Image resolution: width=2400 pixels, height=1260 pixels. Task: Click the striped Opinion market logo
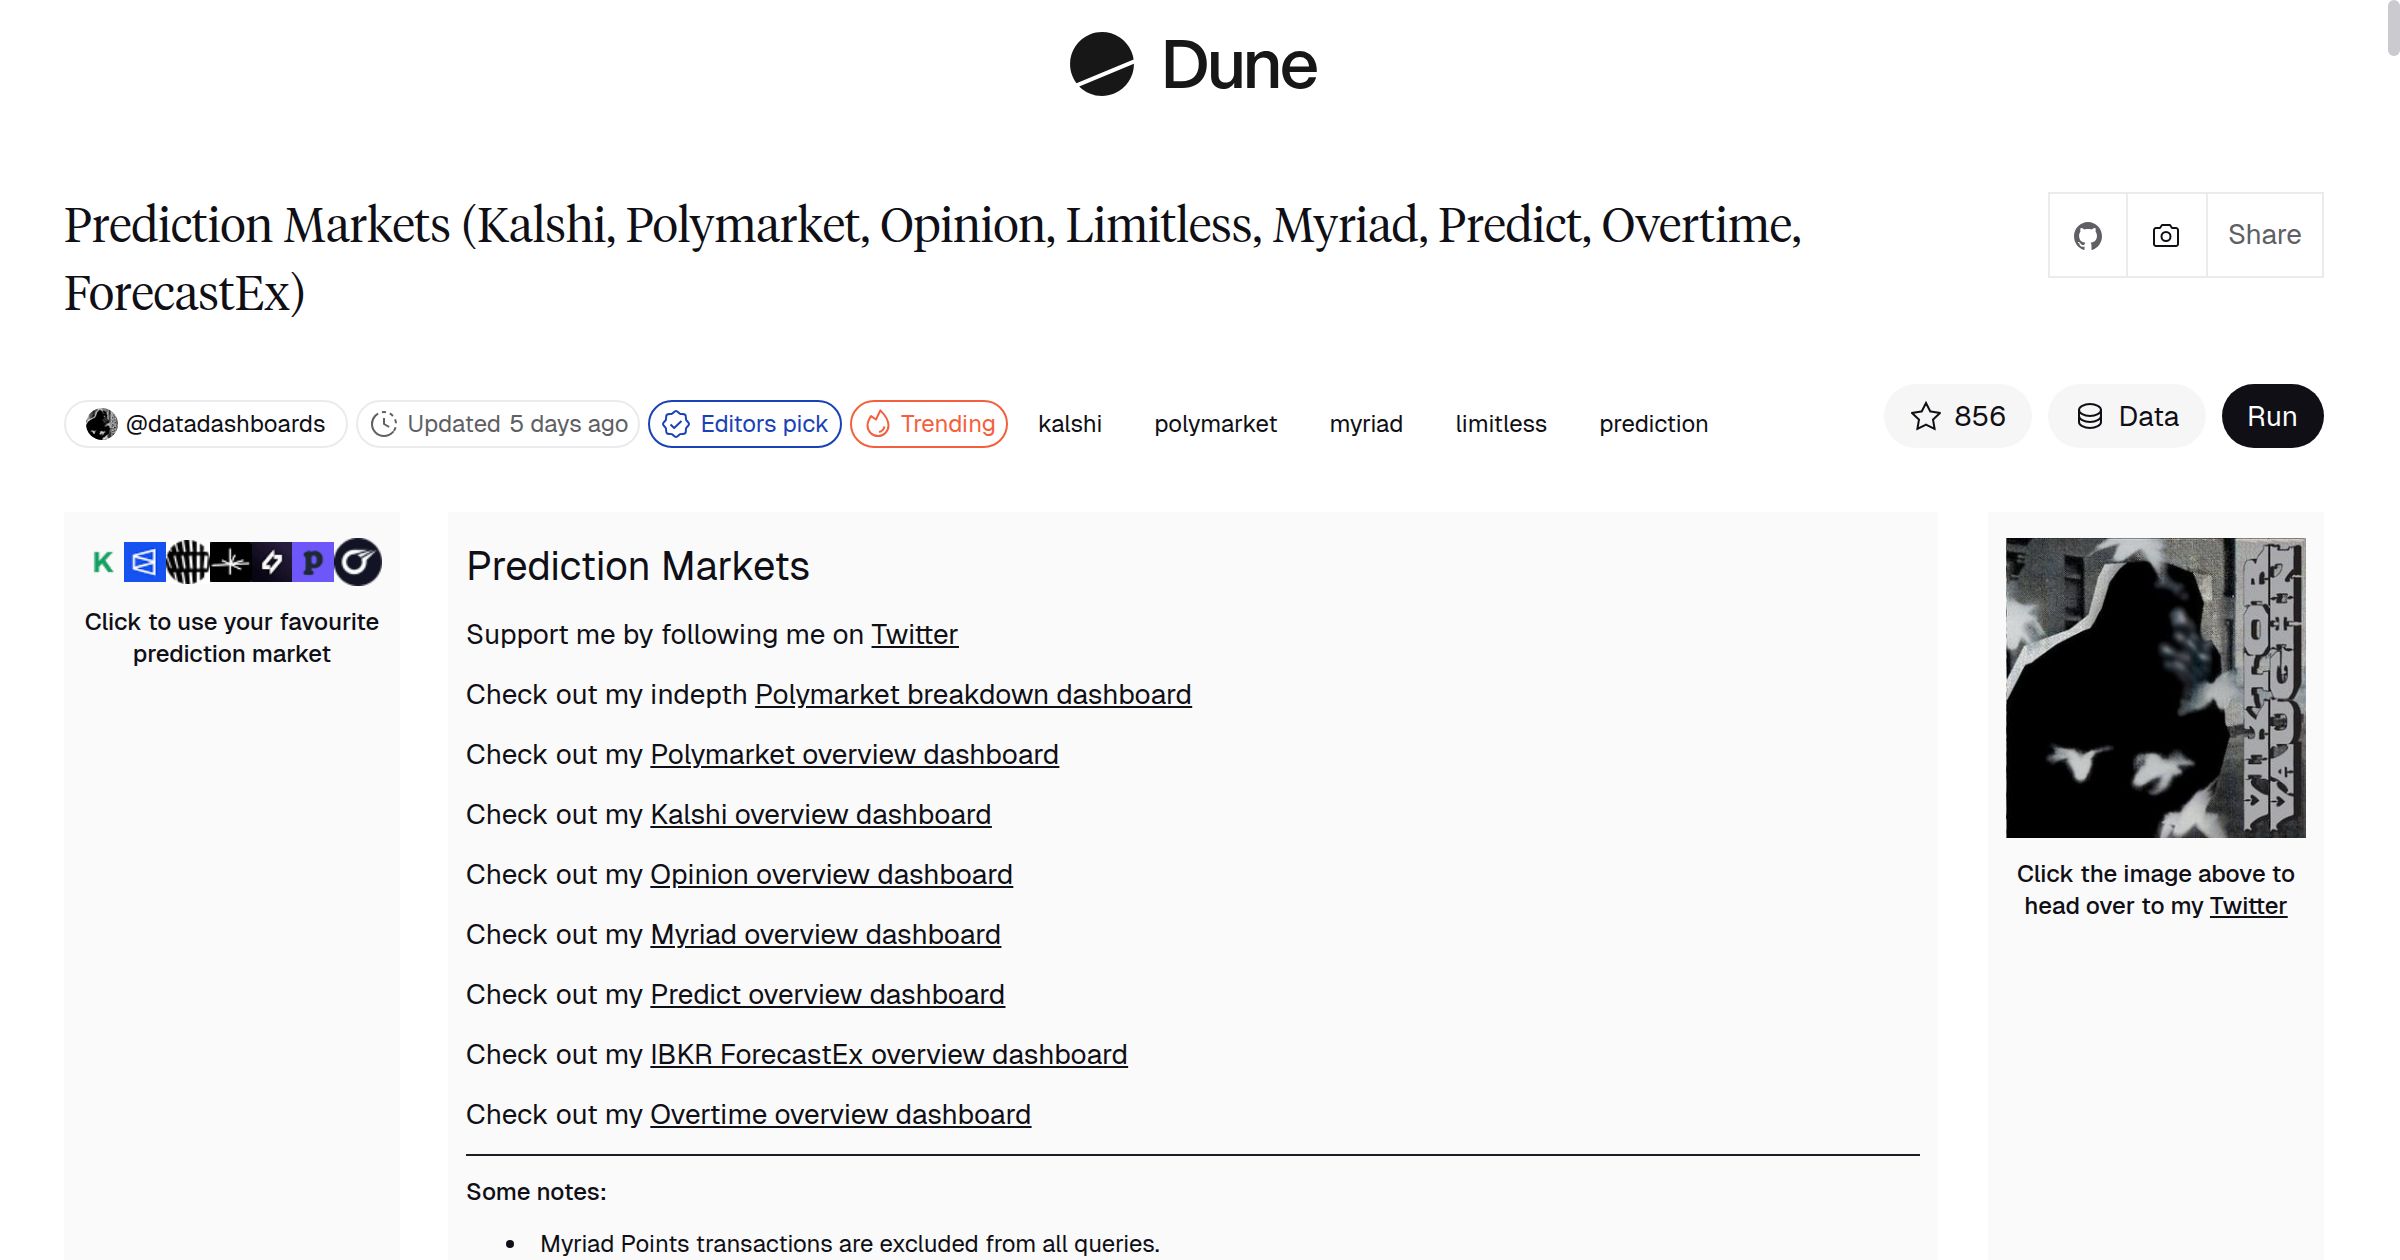click(x=189, y=562)
